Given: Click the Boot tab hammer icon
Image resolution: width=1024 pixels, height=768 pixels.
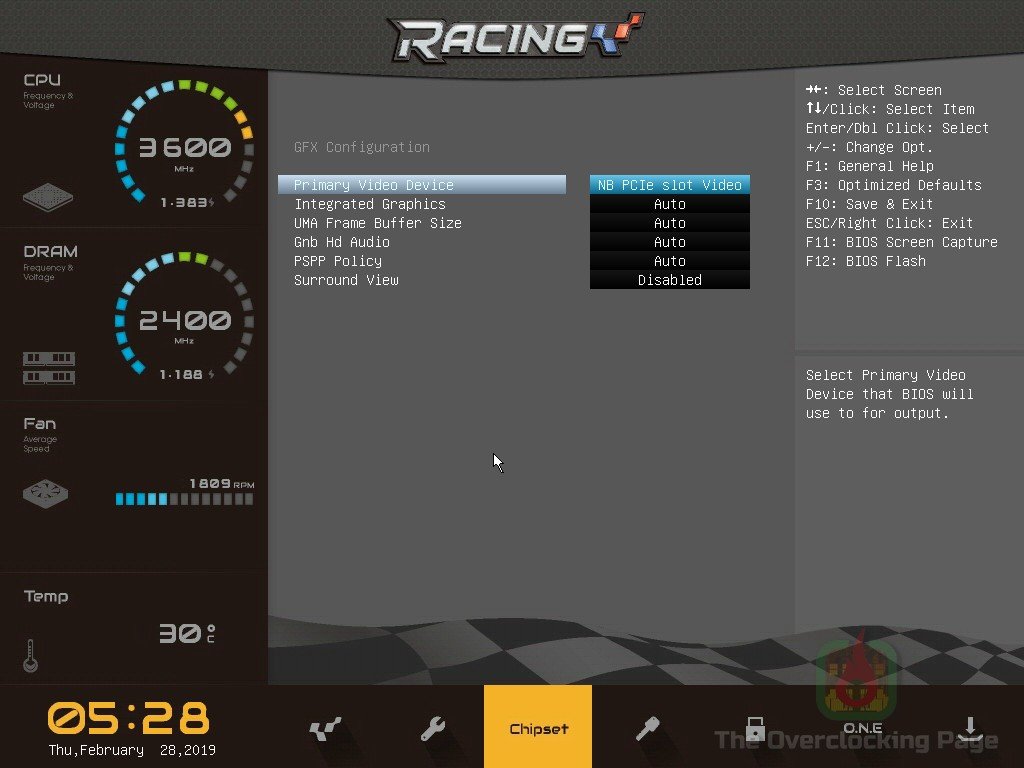Looking at the screenshot, I should click(647, 729).
